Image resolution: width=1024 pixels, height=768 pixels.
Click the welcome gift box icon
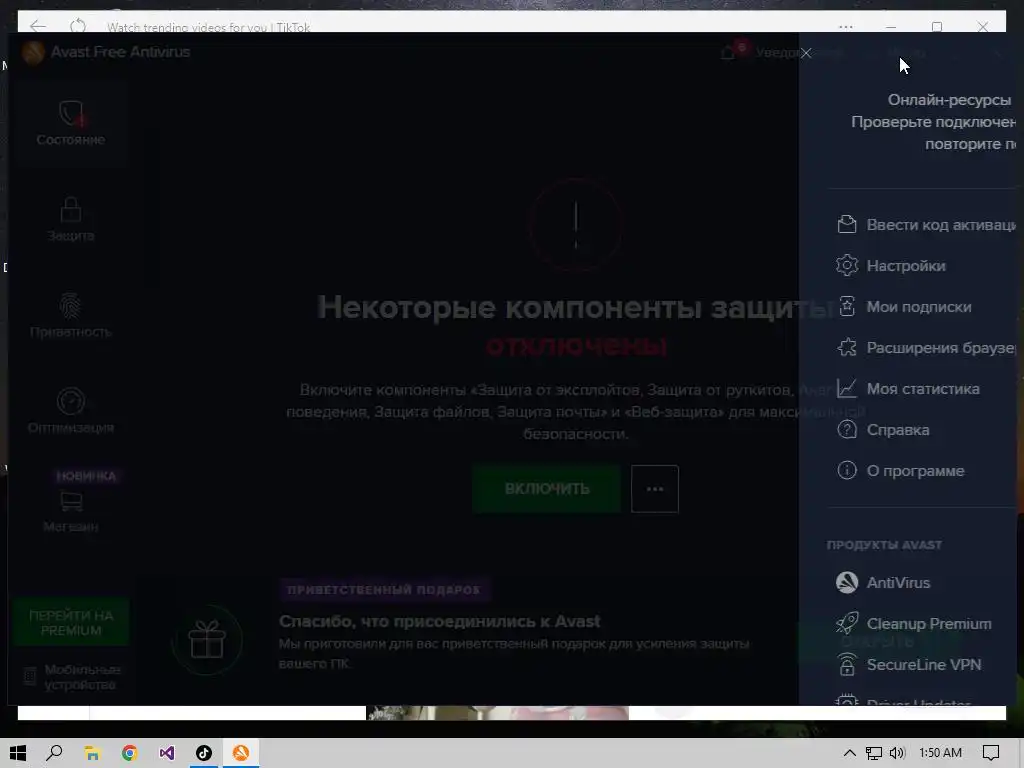(207, 640)
